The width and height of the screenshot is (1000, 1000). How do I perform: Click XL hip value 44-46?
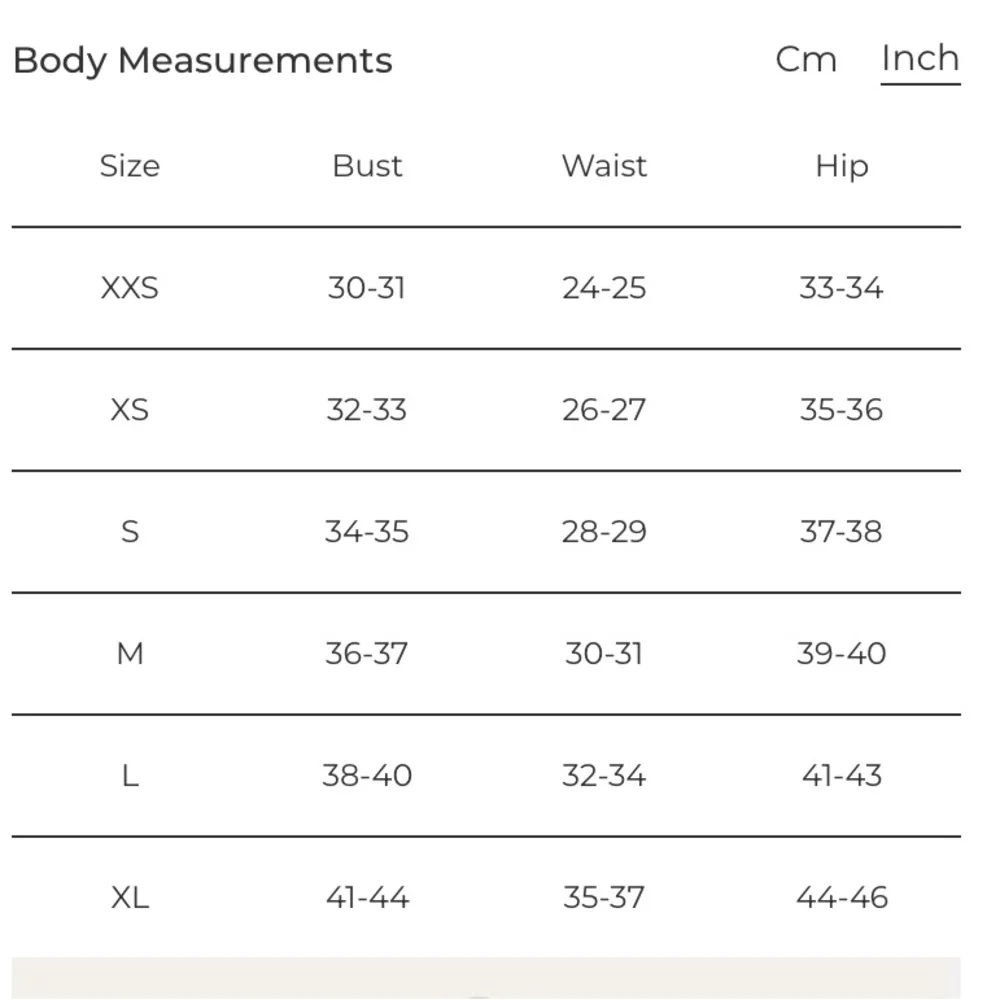841,897
